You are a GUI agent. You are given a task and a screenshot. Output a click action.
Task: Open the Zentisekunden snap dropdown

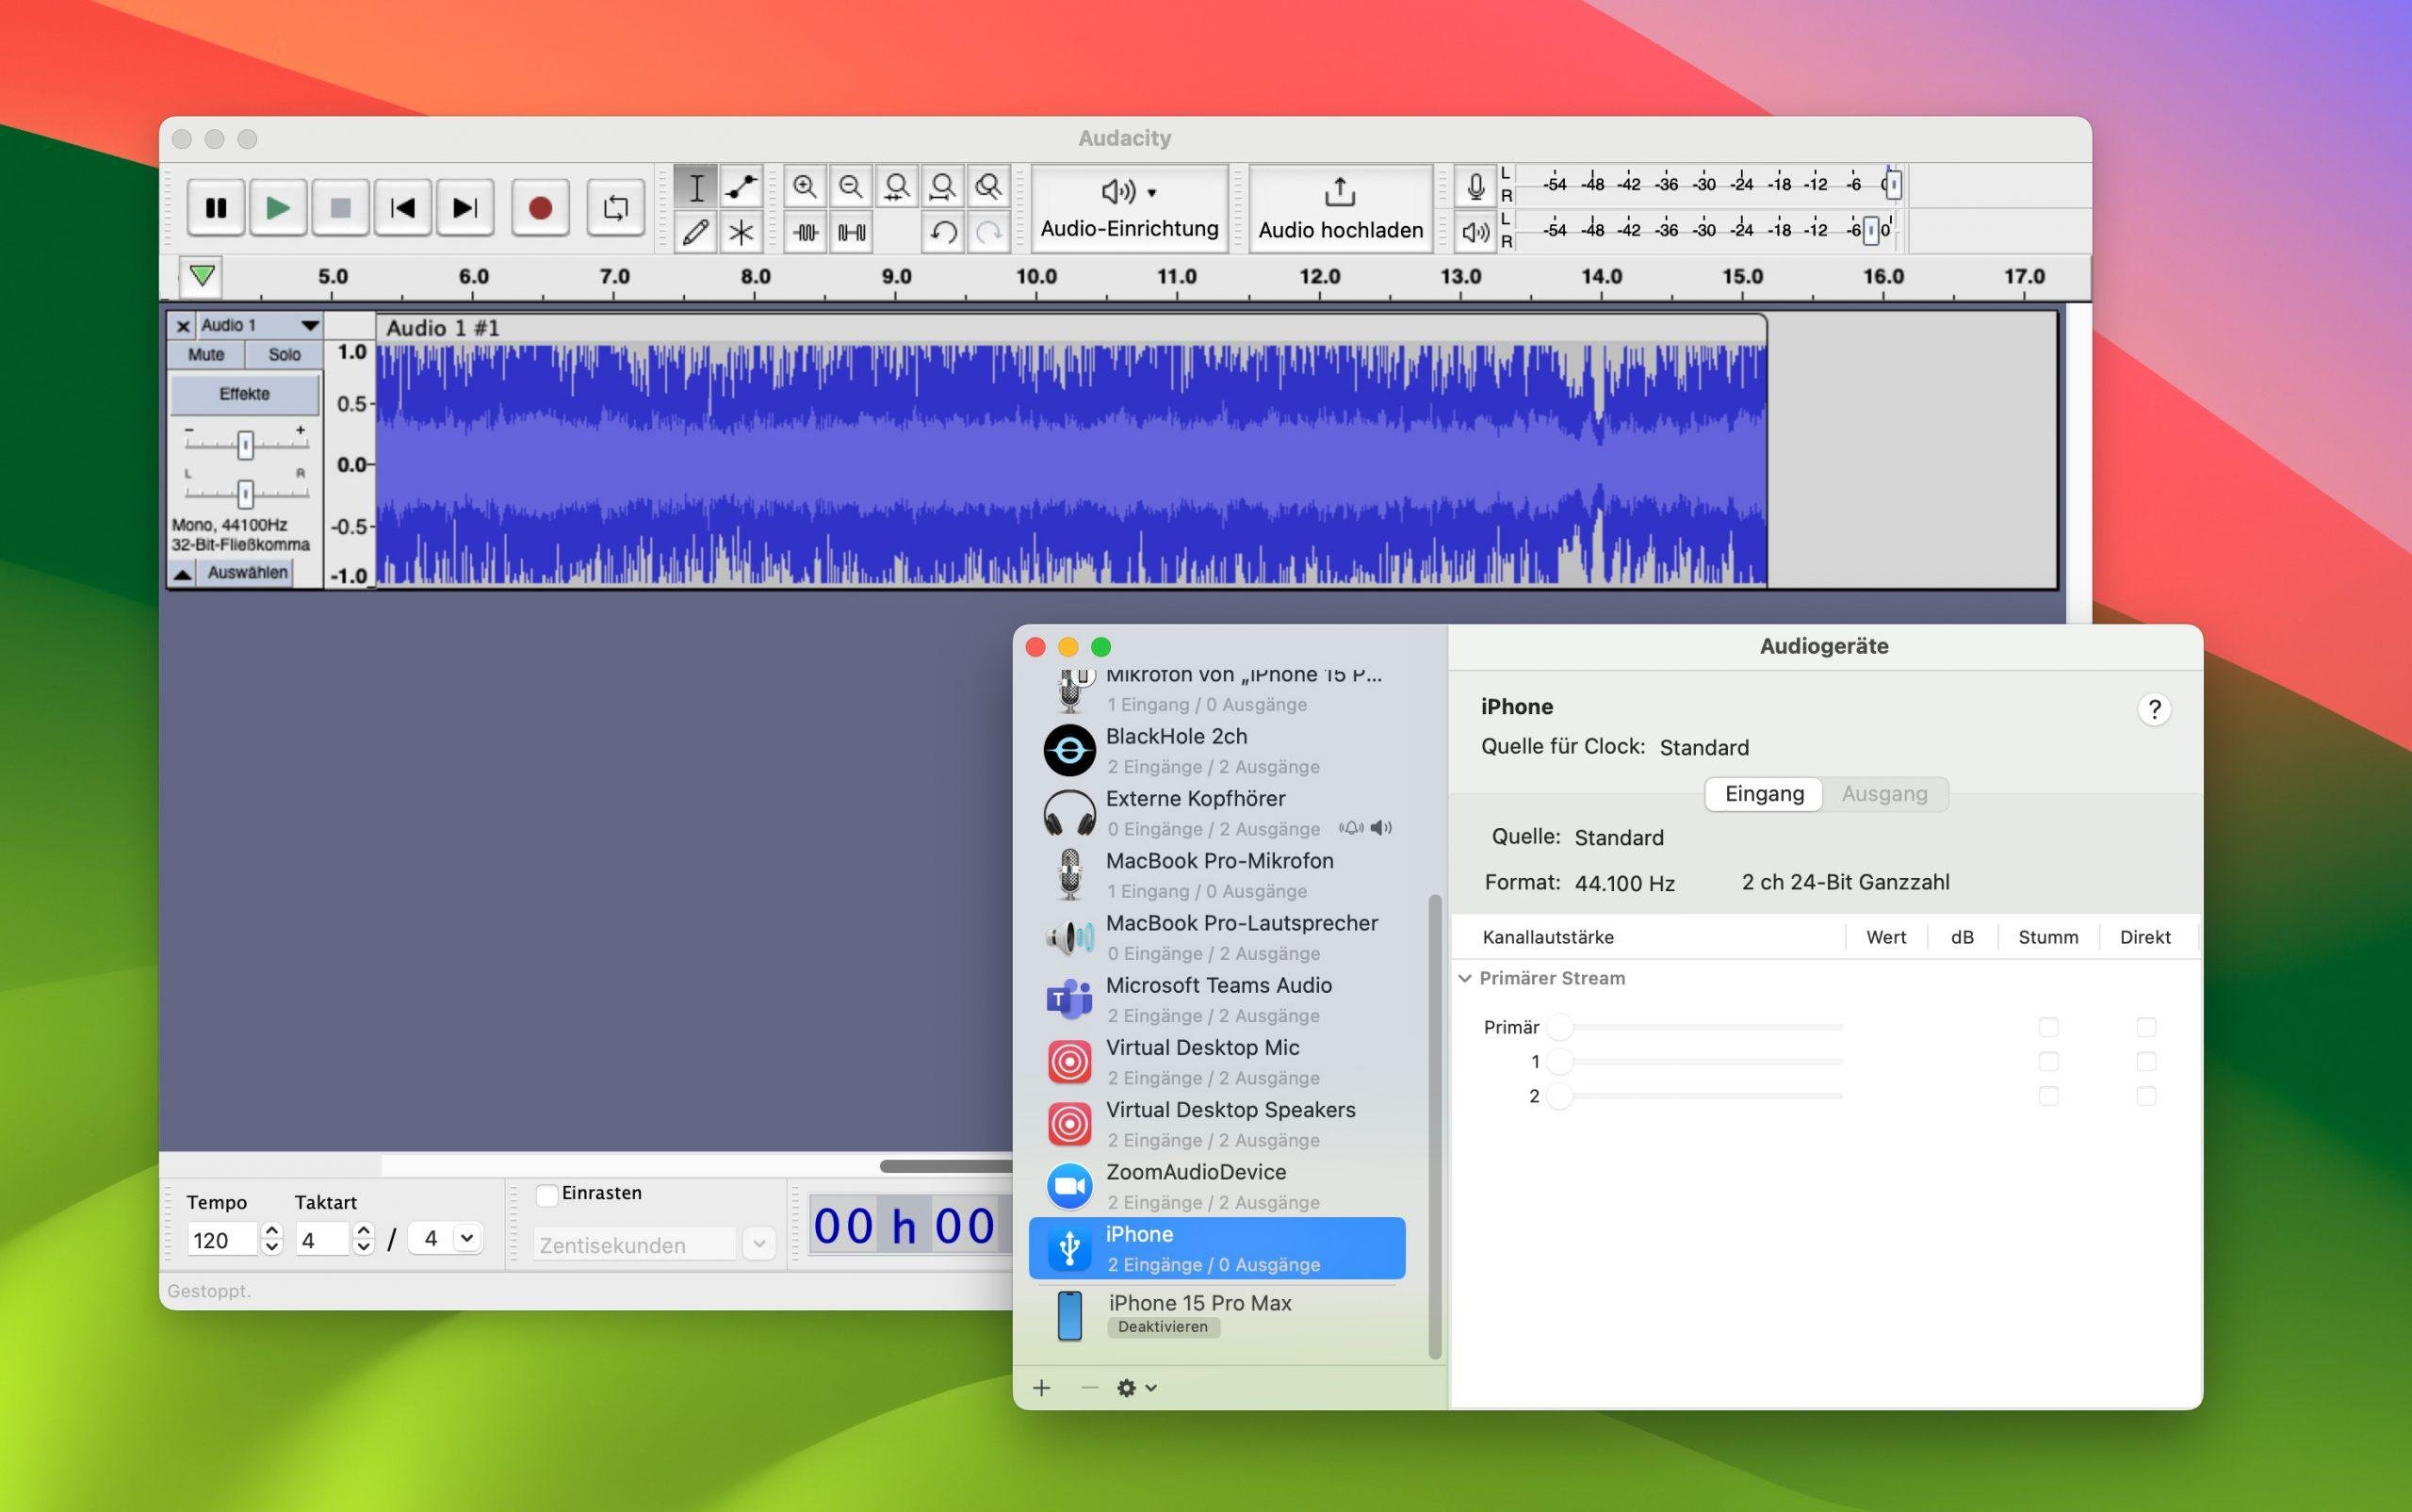(759, 1244)
